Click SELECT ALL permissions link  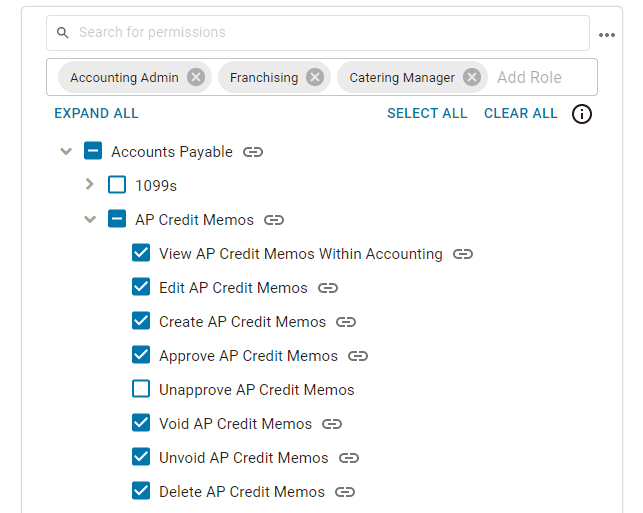(427, 113)
